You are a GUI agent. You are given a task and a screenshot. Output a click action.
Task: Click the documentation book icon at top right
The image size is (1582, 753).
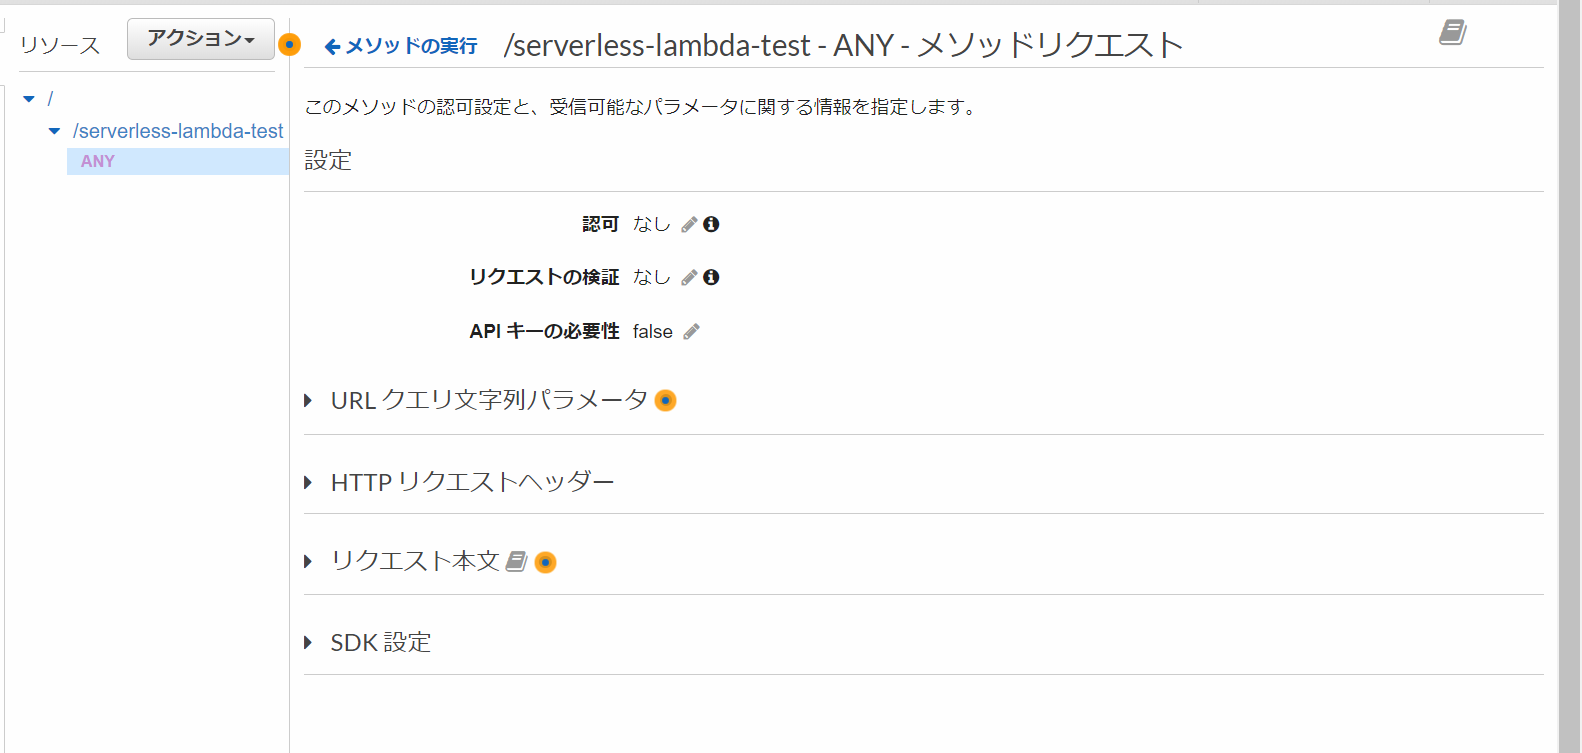coord(1451,31)
